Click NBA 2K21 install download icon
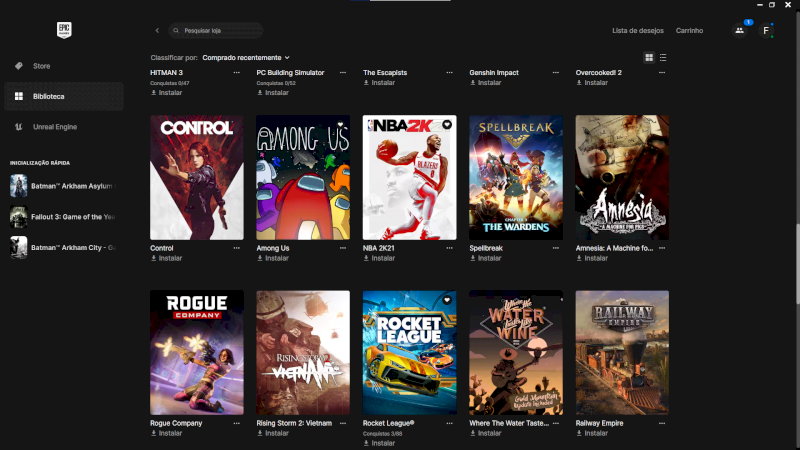 pos(366,258)
